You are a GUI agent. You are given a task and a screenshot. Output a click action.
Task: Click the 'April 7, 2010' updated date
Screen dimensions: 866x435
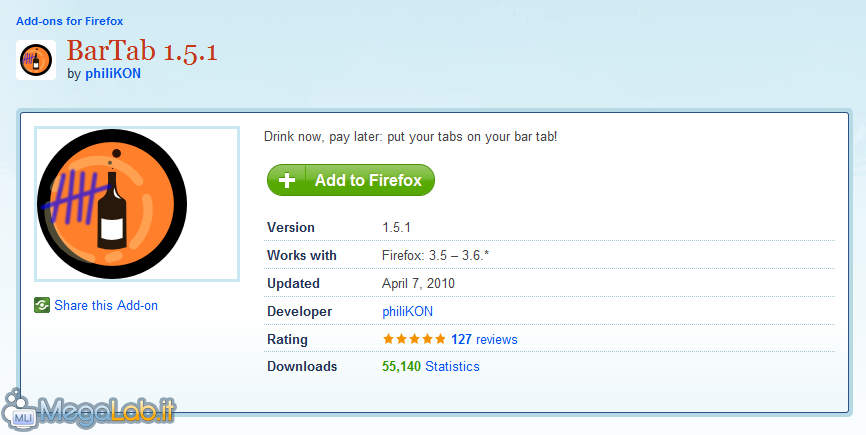419,284
